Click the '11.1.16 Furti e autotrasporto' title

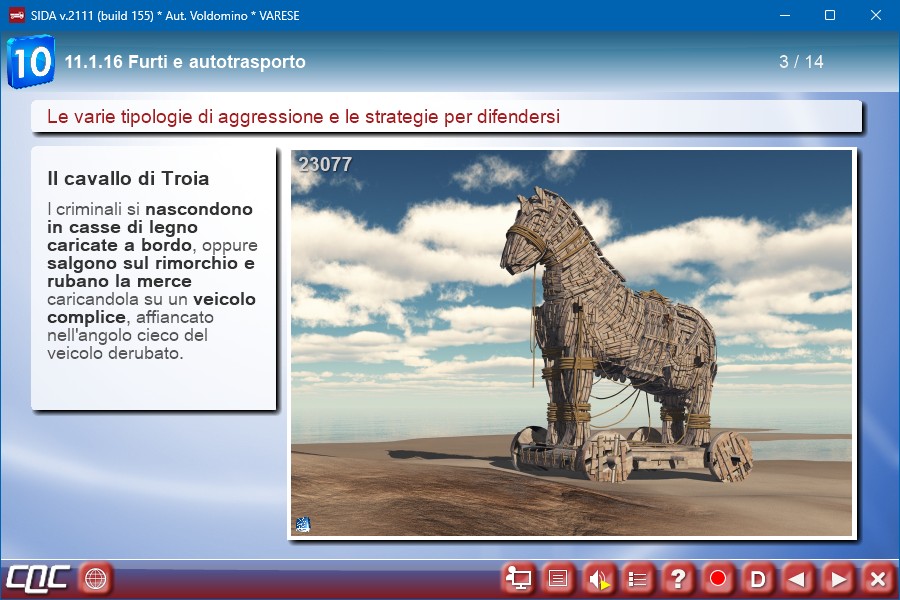click(185, 62)
